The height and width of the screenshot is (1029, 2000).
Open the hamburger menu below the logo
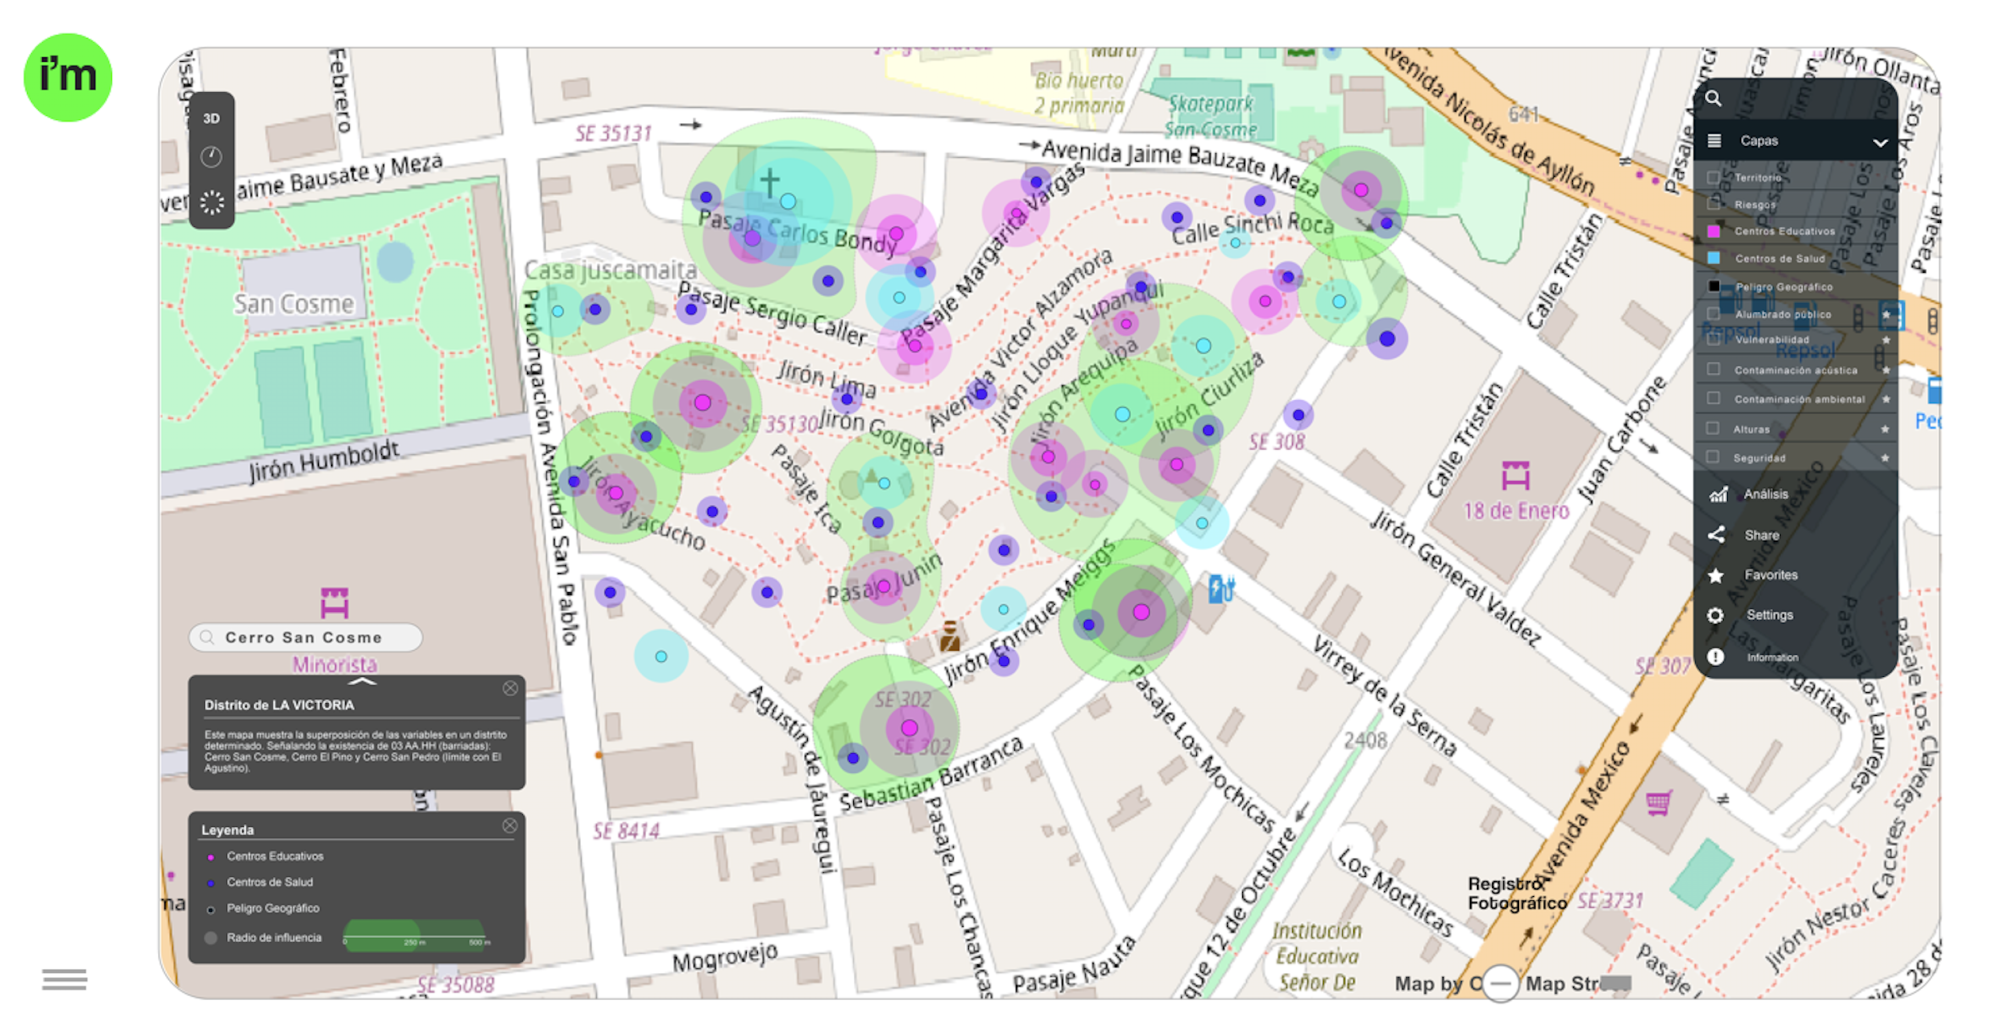point(64,979)
